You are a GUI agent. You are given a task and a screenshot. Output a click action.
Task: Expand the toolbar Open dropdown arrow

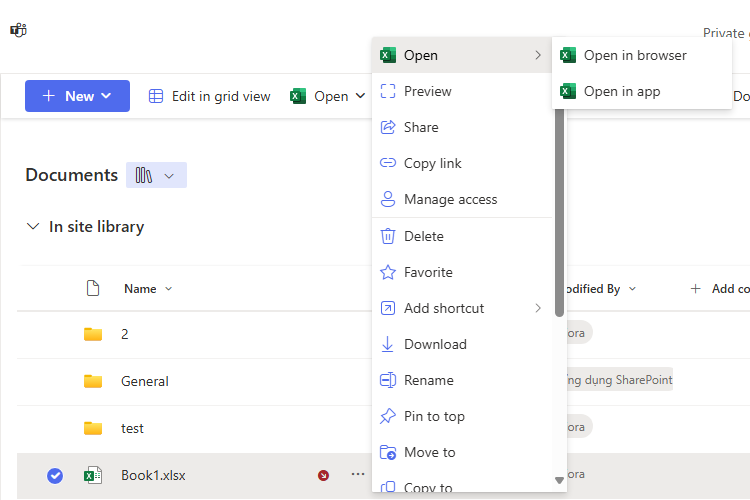coord(360,96)
